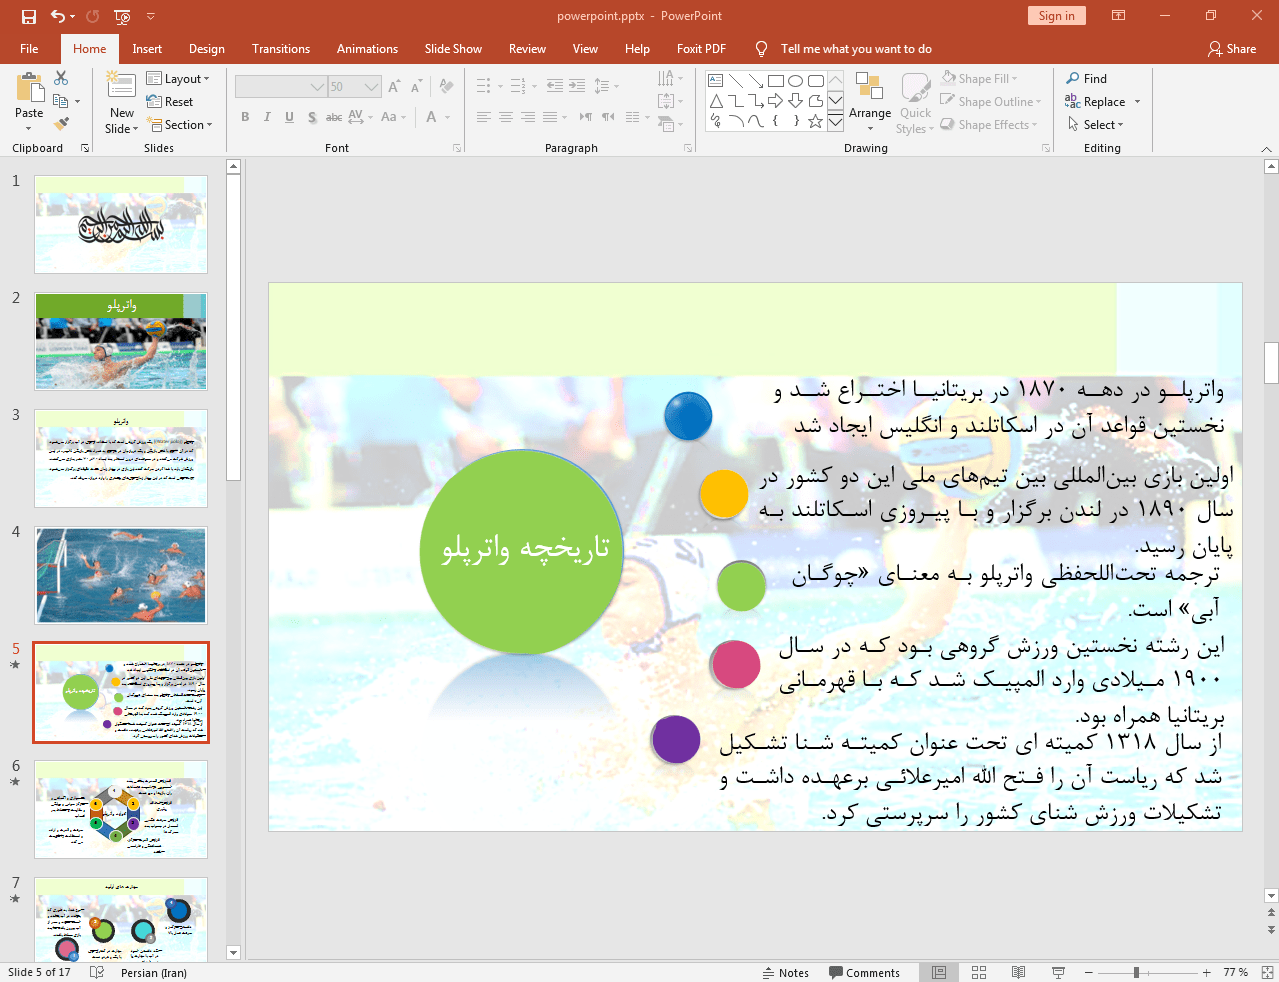Select the Format Painter brush
Image resolution: width=1279 pixels, height=982 pixels.
[61, 124]
